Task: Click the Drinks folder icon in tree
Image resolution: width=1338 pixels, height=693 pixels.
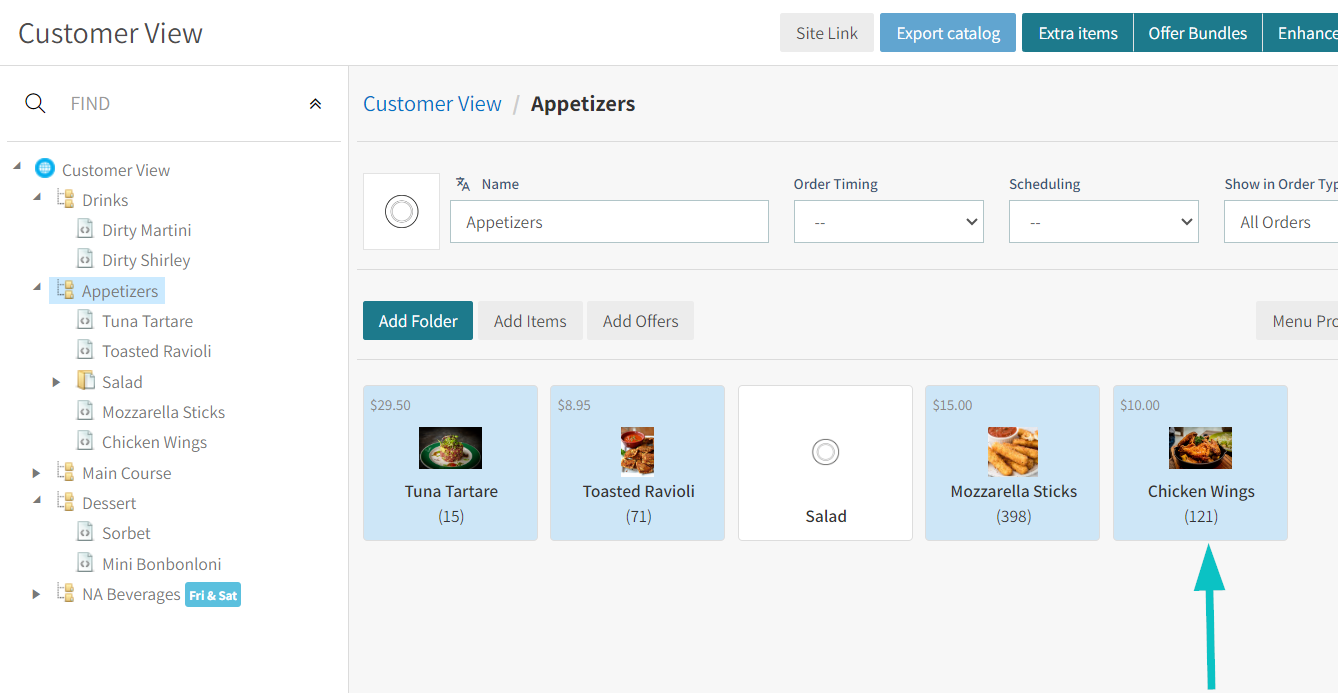Action: [65, 199]
